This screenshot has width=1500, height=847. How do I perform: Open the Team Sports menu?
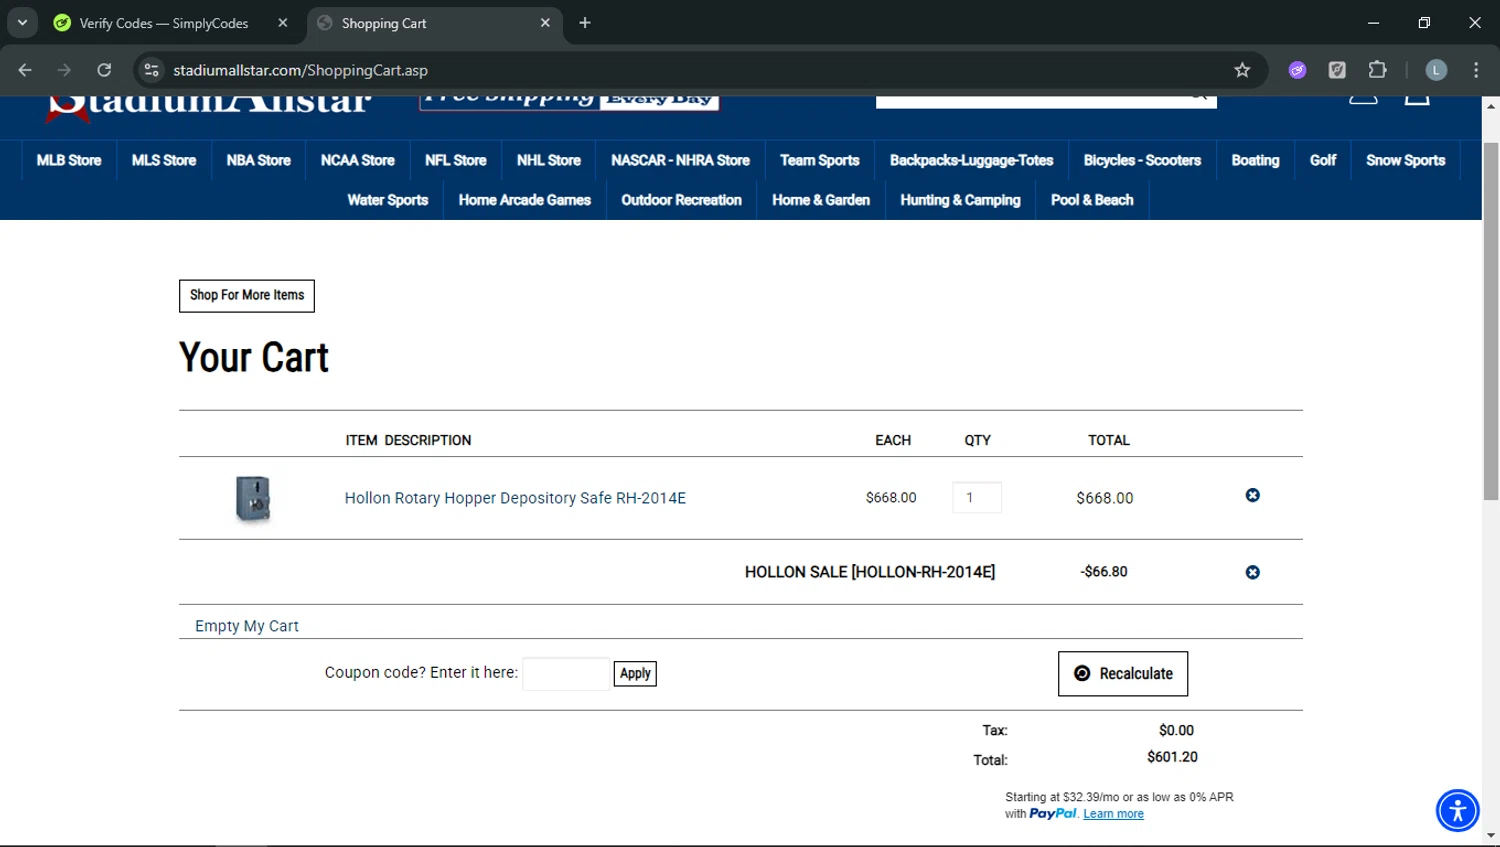(x=819, y=160)
